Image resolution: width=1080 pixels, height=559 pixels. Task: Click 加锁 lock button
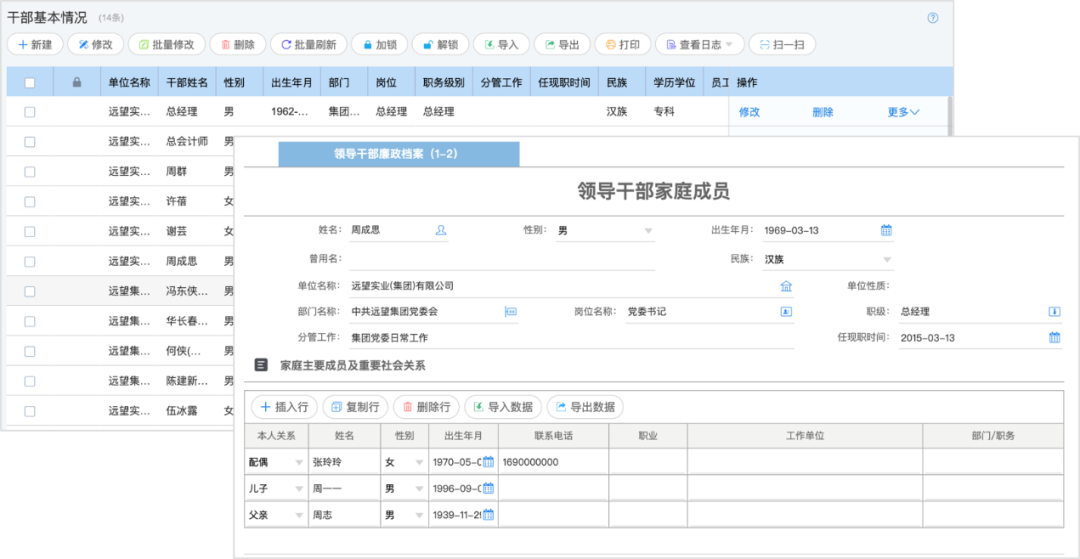pos(380,44)
